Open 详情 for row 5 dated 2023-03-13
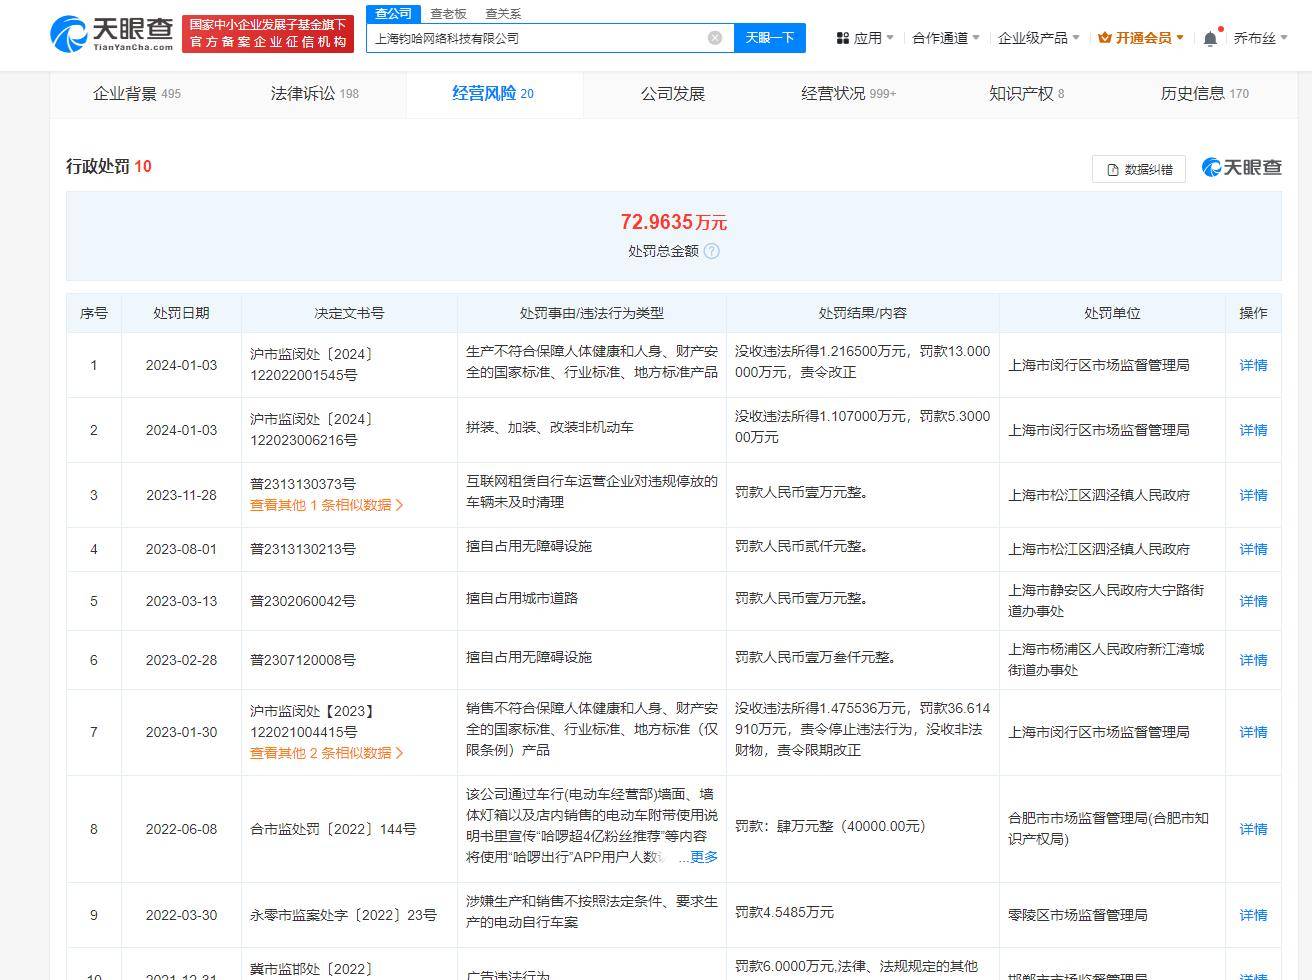Viewport: 1312px width, 980px height. coord(1253,601)
